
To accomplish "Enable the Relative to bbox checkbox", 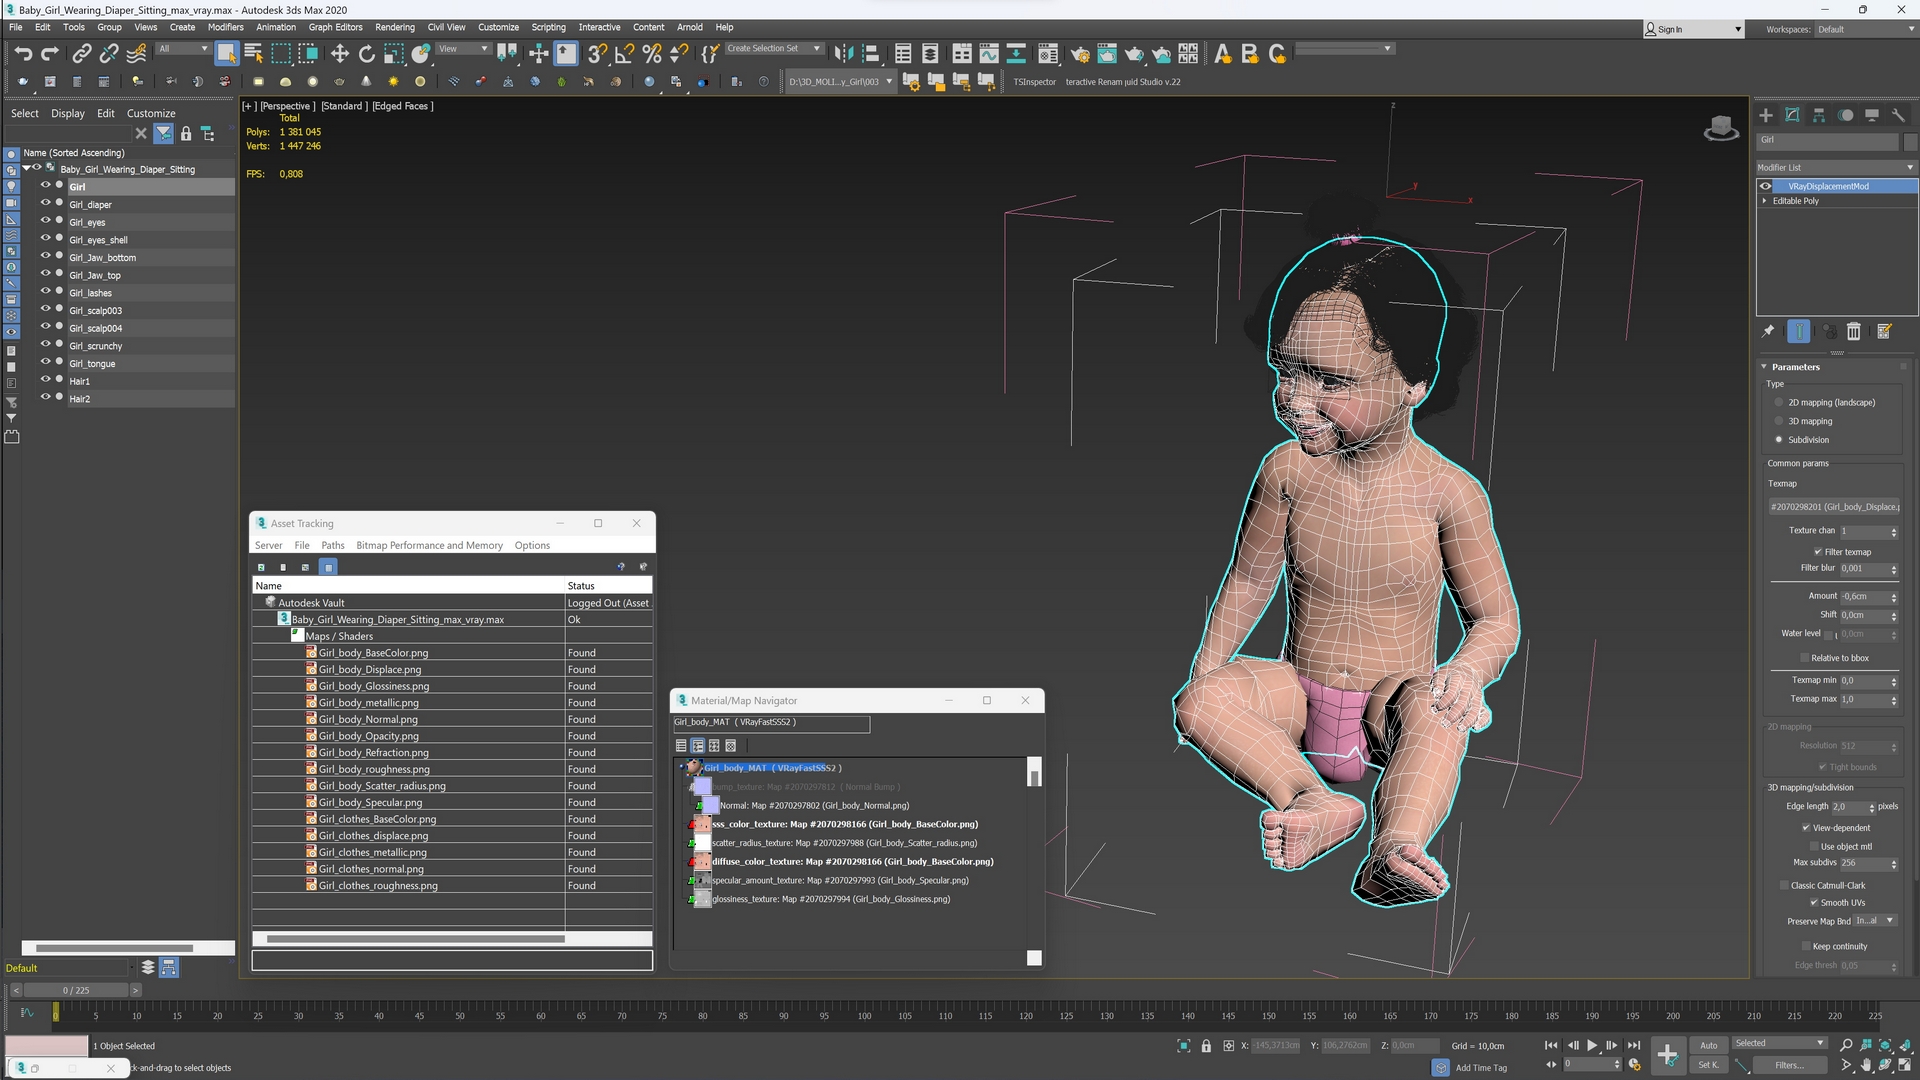I will coord(1805,658).
